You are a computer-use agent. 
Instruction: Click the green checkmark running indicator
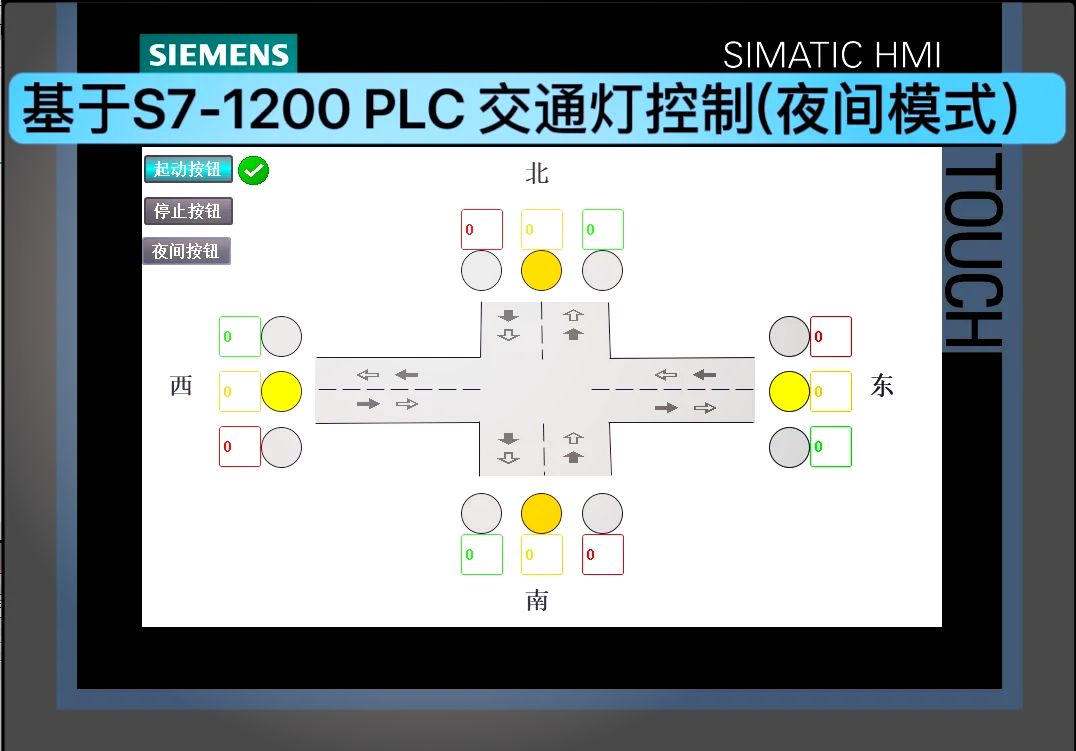(x=253, y=170)
